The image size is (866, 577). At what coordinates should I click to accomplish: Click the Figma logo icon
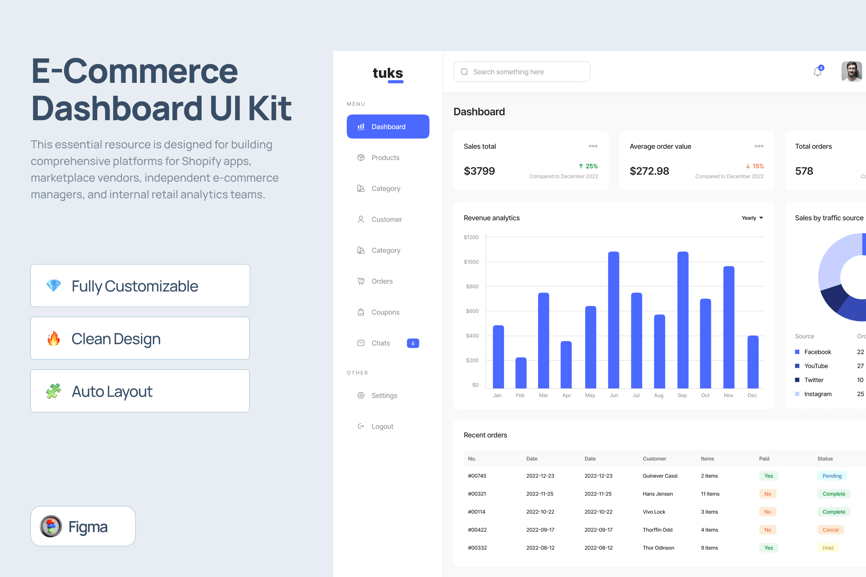tap(51, 526)
